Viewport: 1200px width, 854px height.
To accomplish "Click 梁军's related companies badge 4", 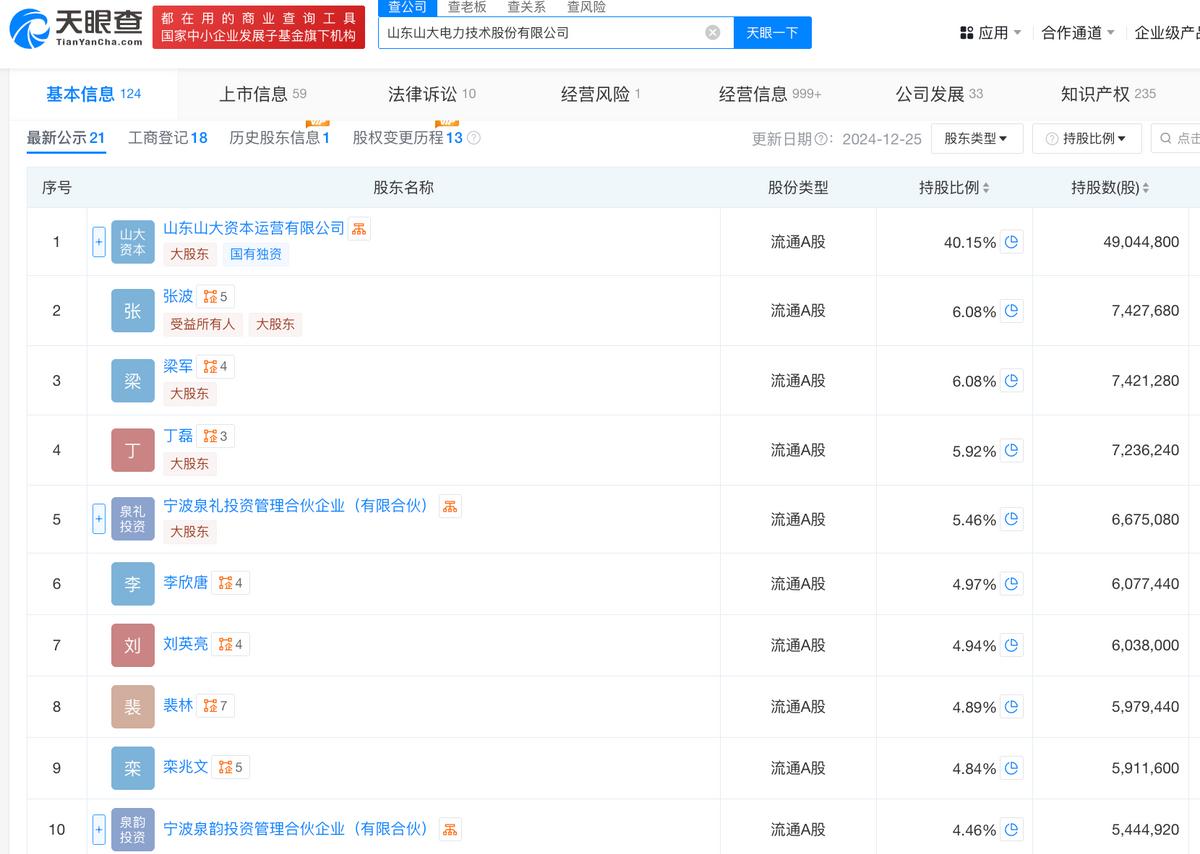I will click(215, 367).
